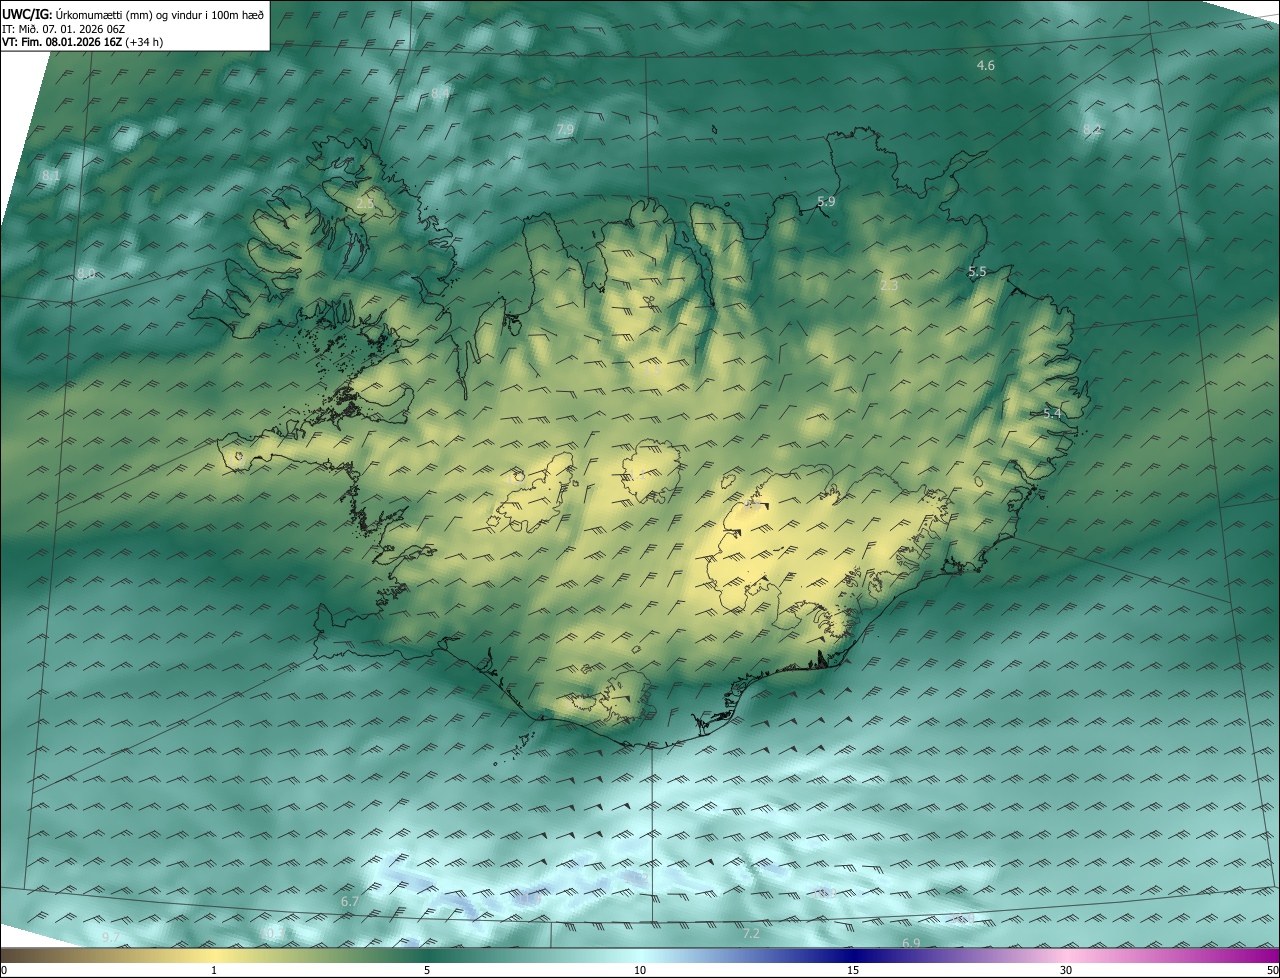Click the colorbar tick label 15
Screen dimensions: 1280x978
point(853,970)
